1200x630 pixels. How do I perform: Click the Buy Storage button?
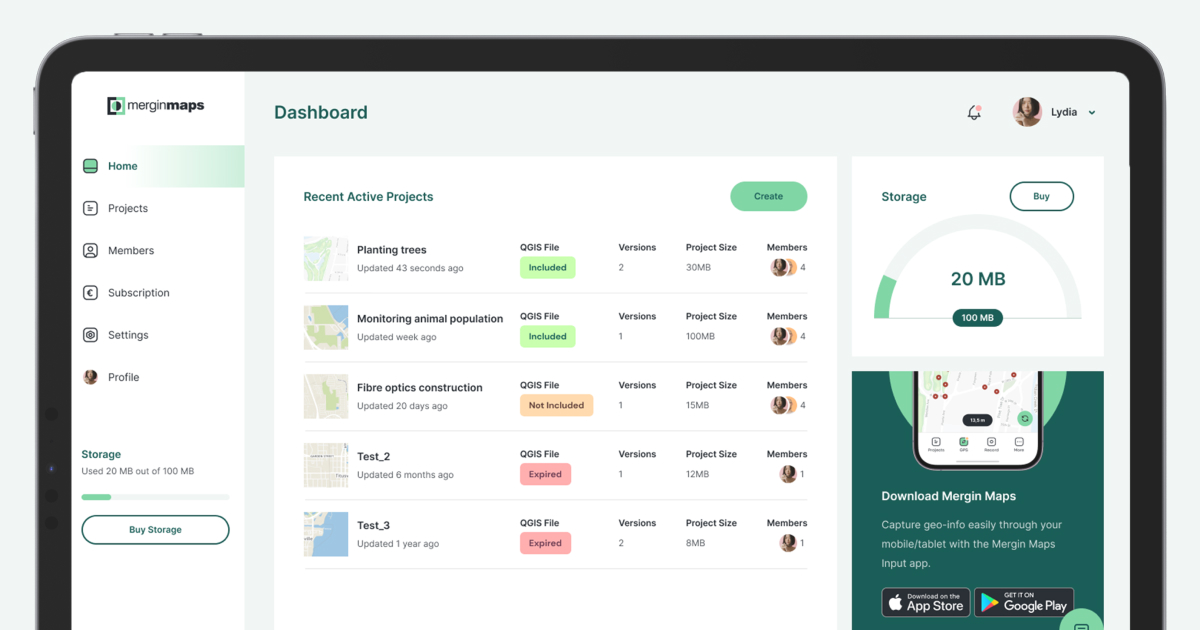[x=155, y=529]
